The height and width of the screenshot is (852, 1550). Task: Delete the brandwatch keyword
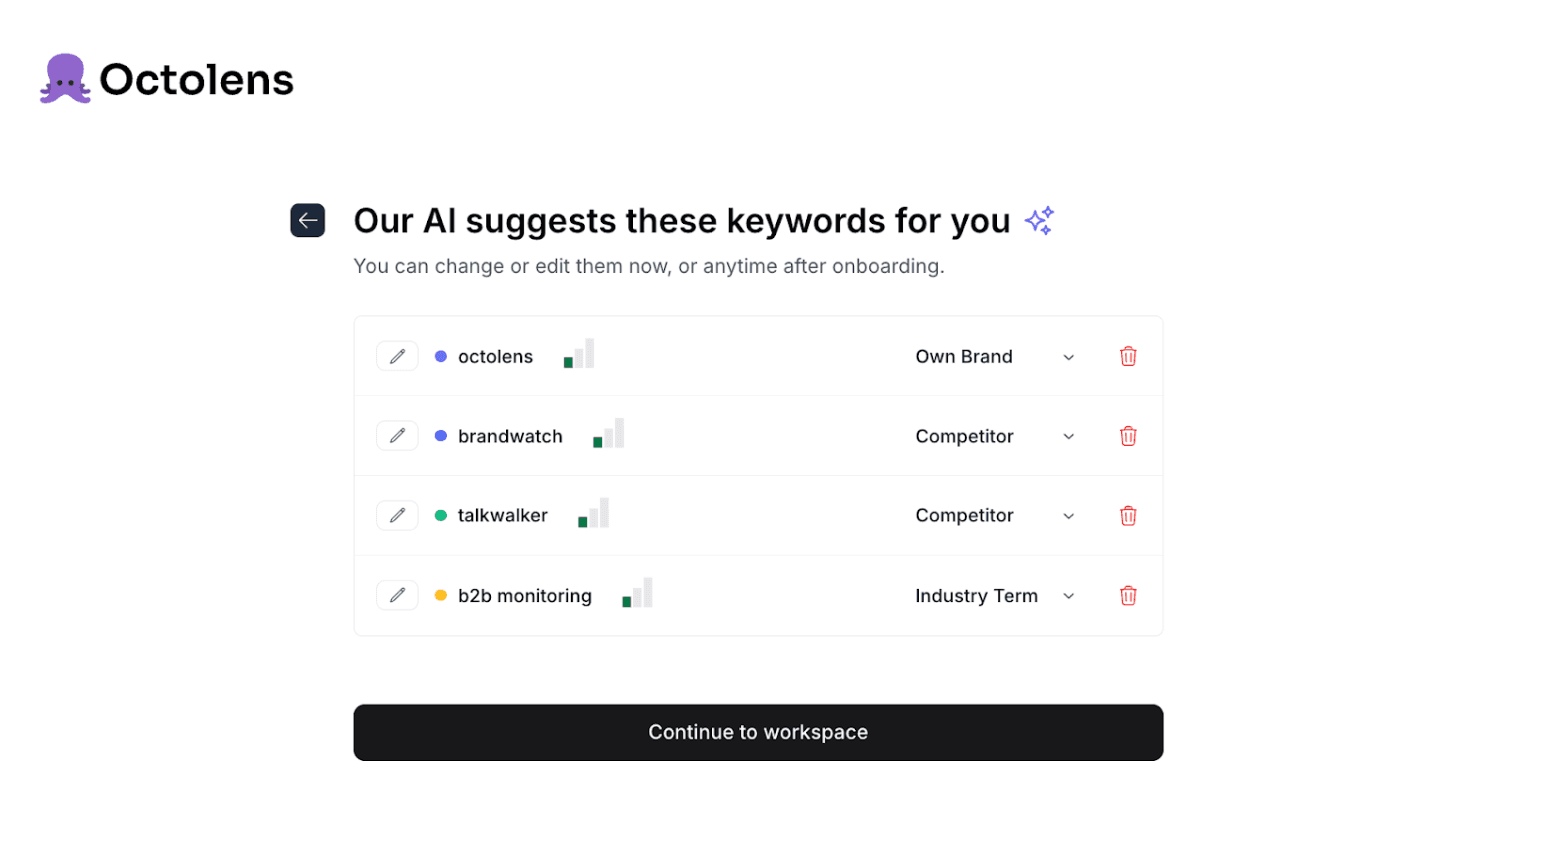(x=1128, y=435)
